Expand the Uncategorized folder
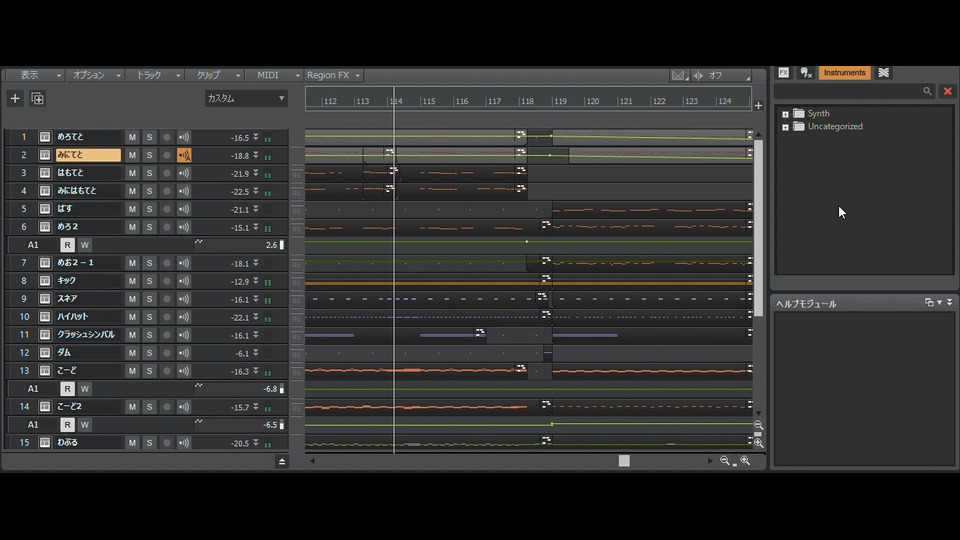The image size is (960, 540). [x=785, y=127]
